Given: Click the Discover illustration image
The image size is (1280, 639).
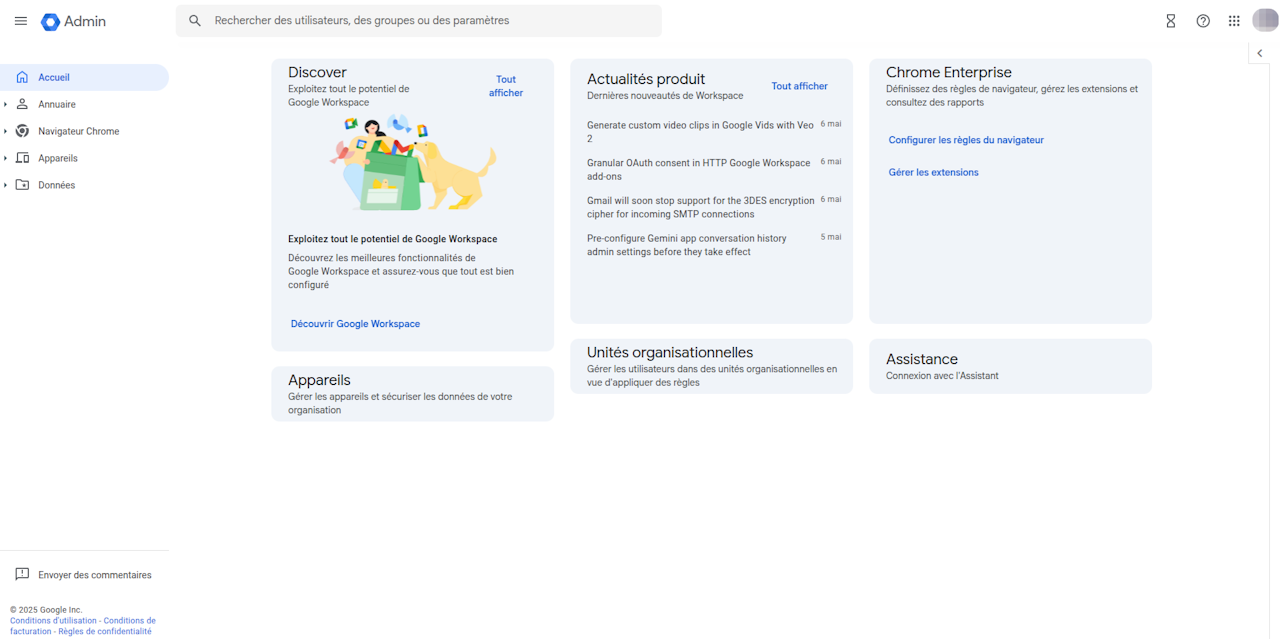Looking at the screenshot, I should (413, 162).
